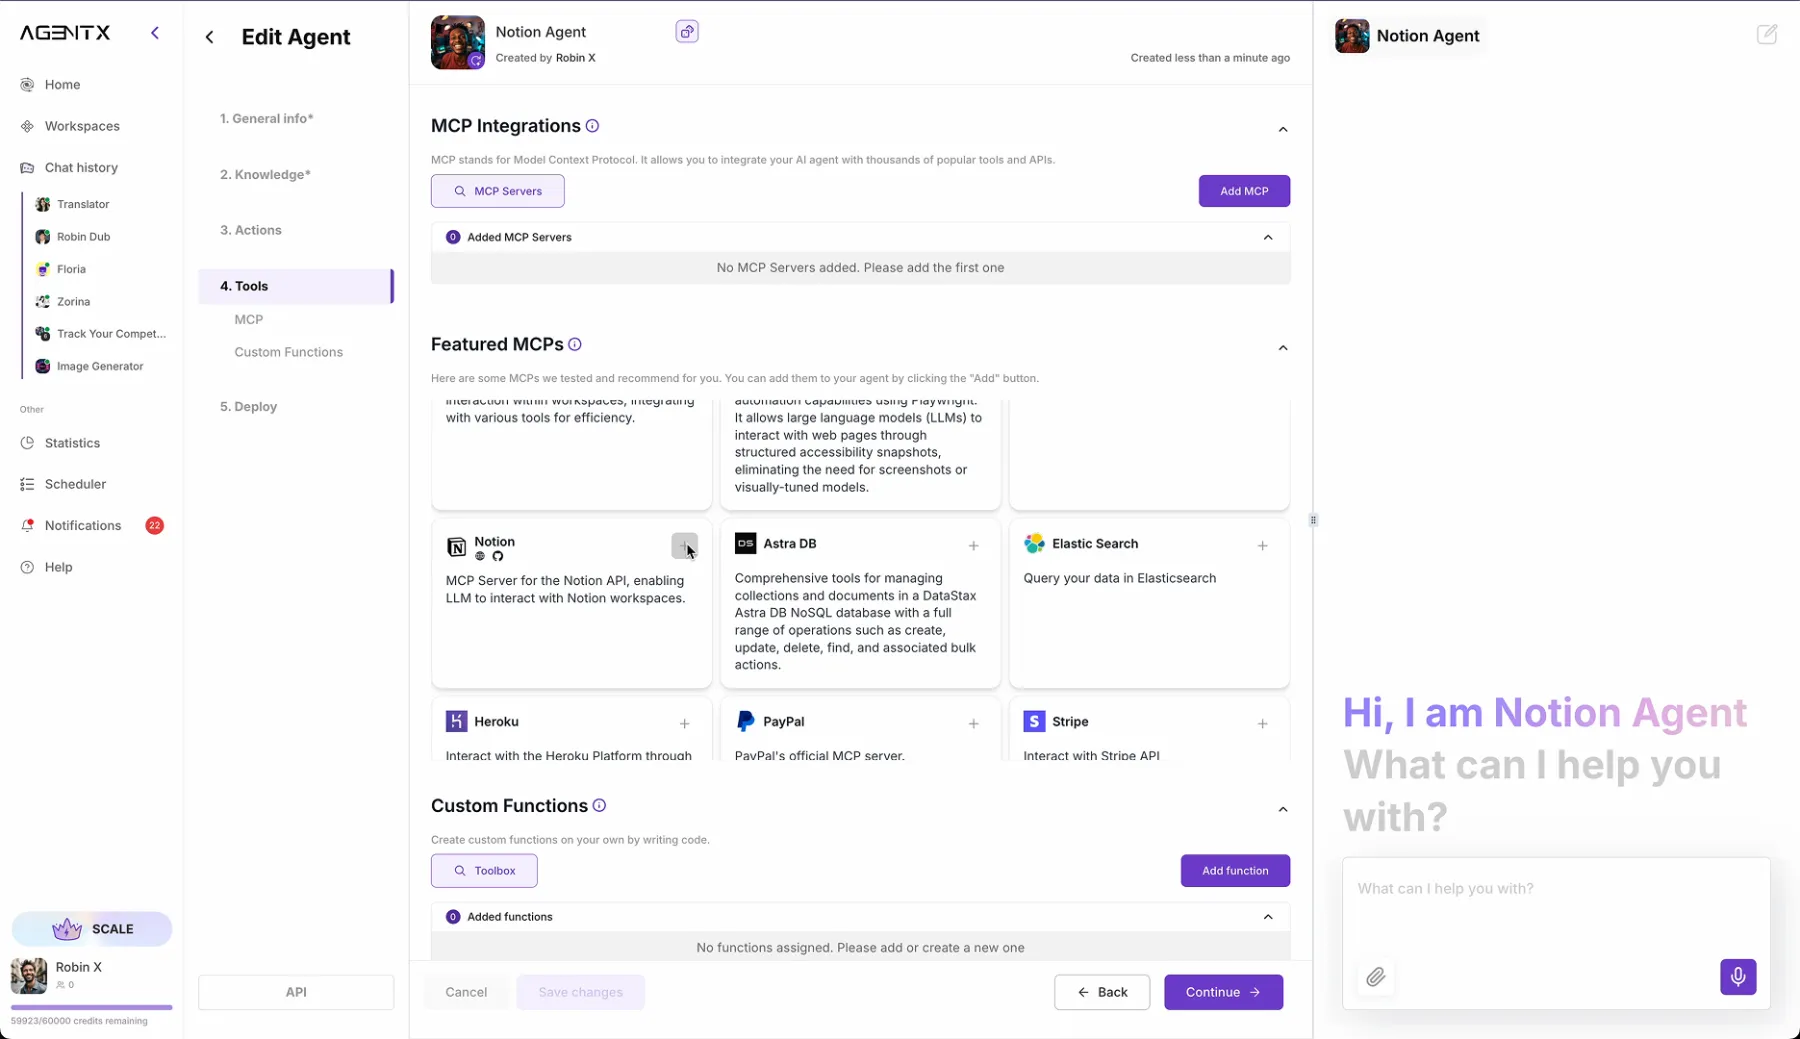Image resolution: width=1800 pixels, height=1039 pixels.
Task: Click the Back button
Action: (x=1102, y=992)
